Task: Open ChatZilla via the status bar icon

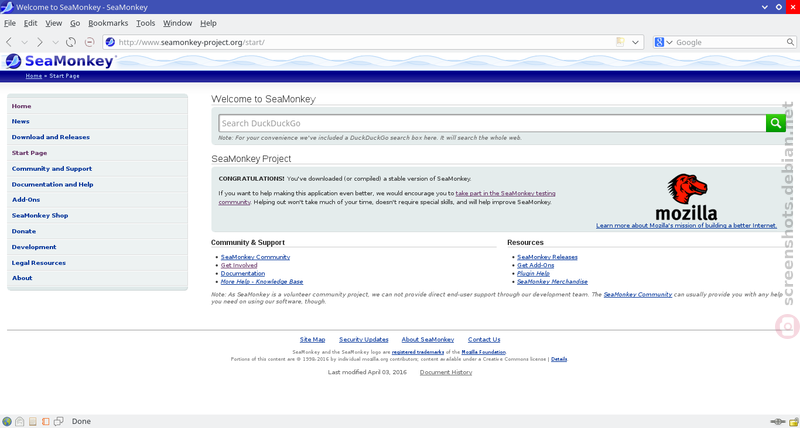Action: [x=59, y=421]
